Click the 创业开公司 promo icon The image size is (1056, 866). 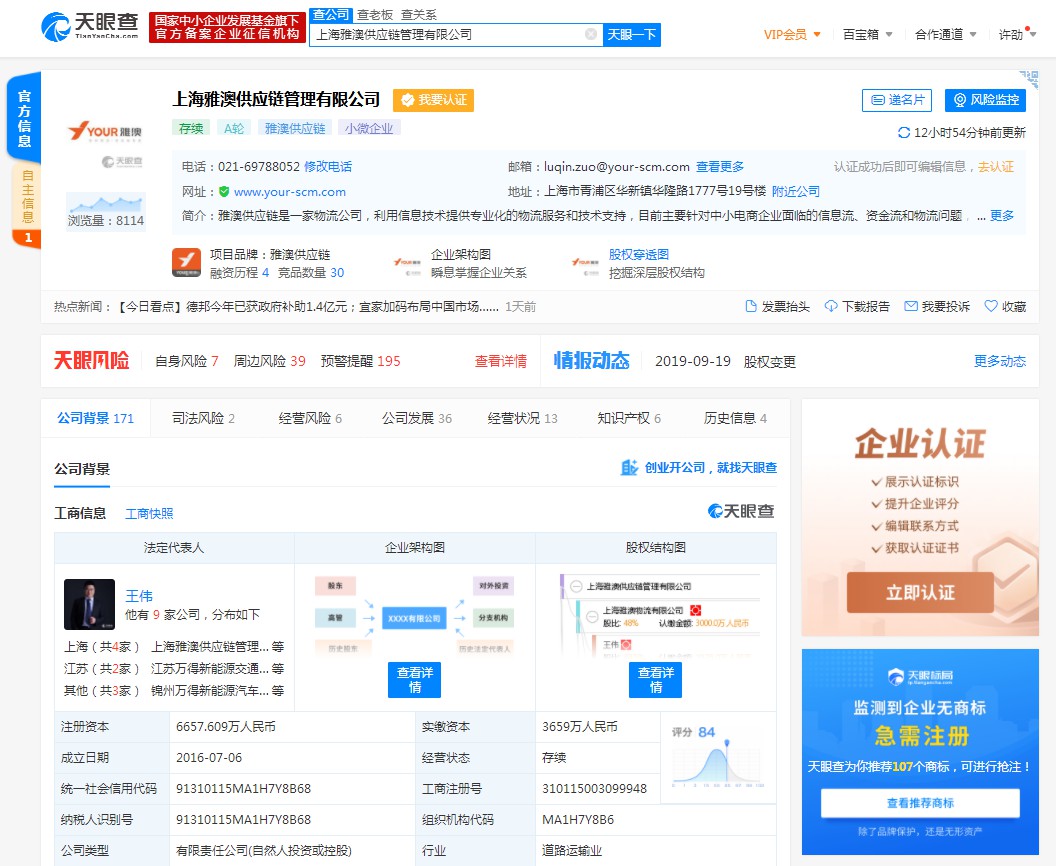pyautogui.click(x=629, y=467)
